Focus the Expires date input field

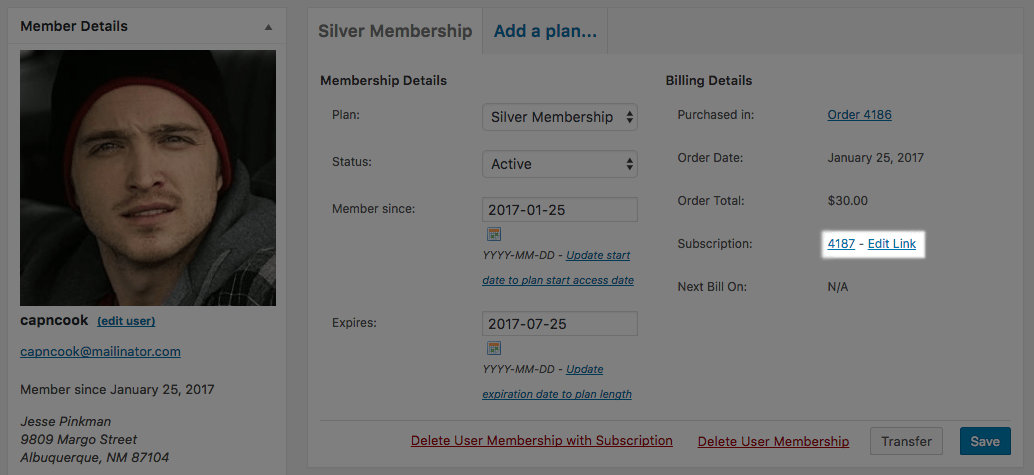click(560, 324)
